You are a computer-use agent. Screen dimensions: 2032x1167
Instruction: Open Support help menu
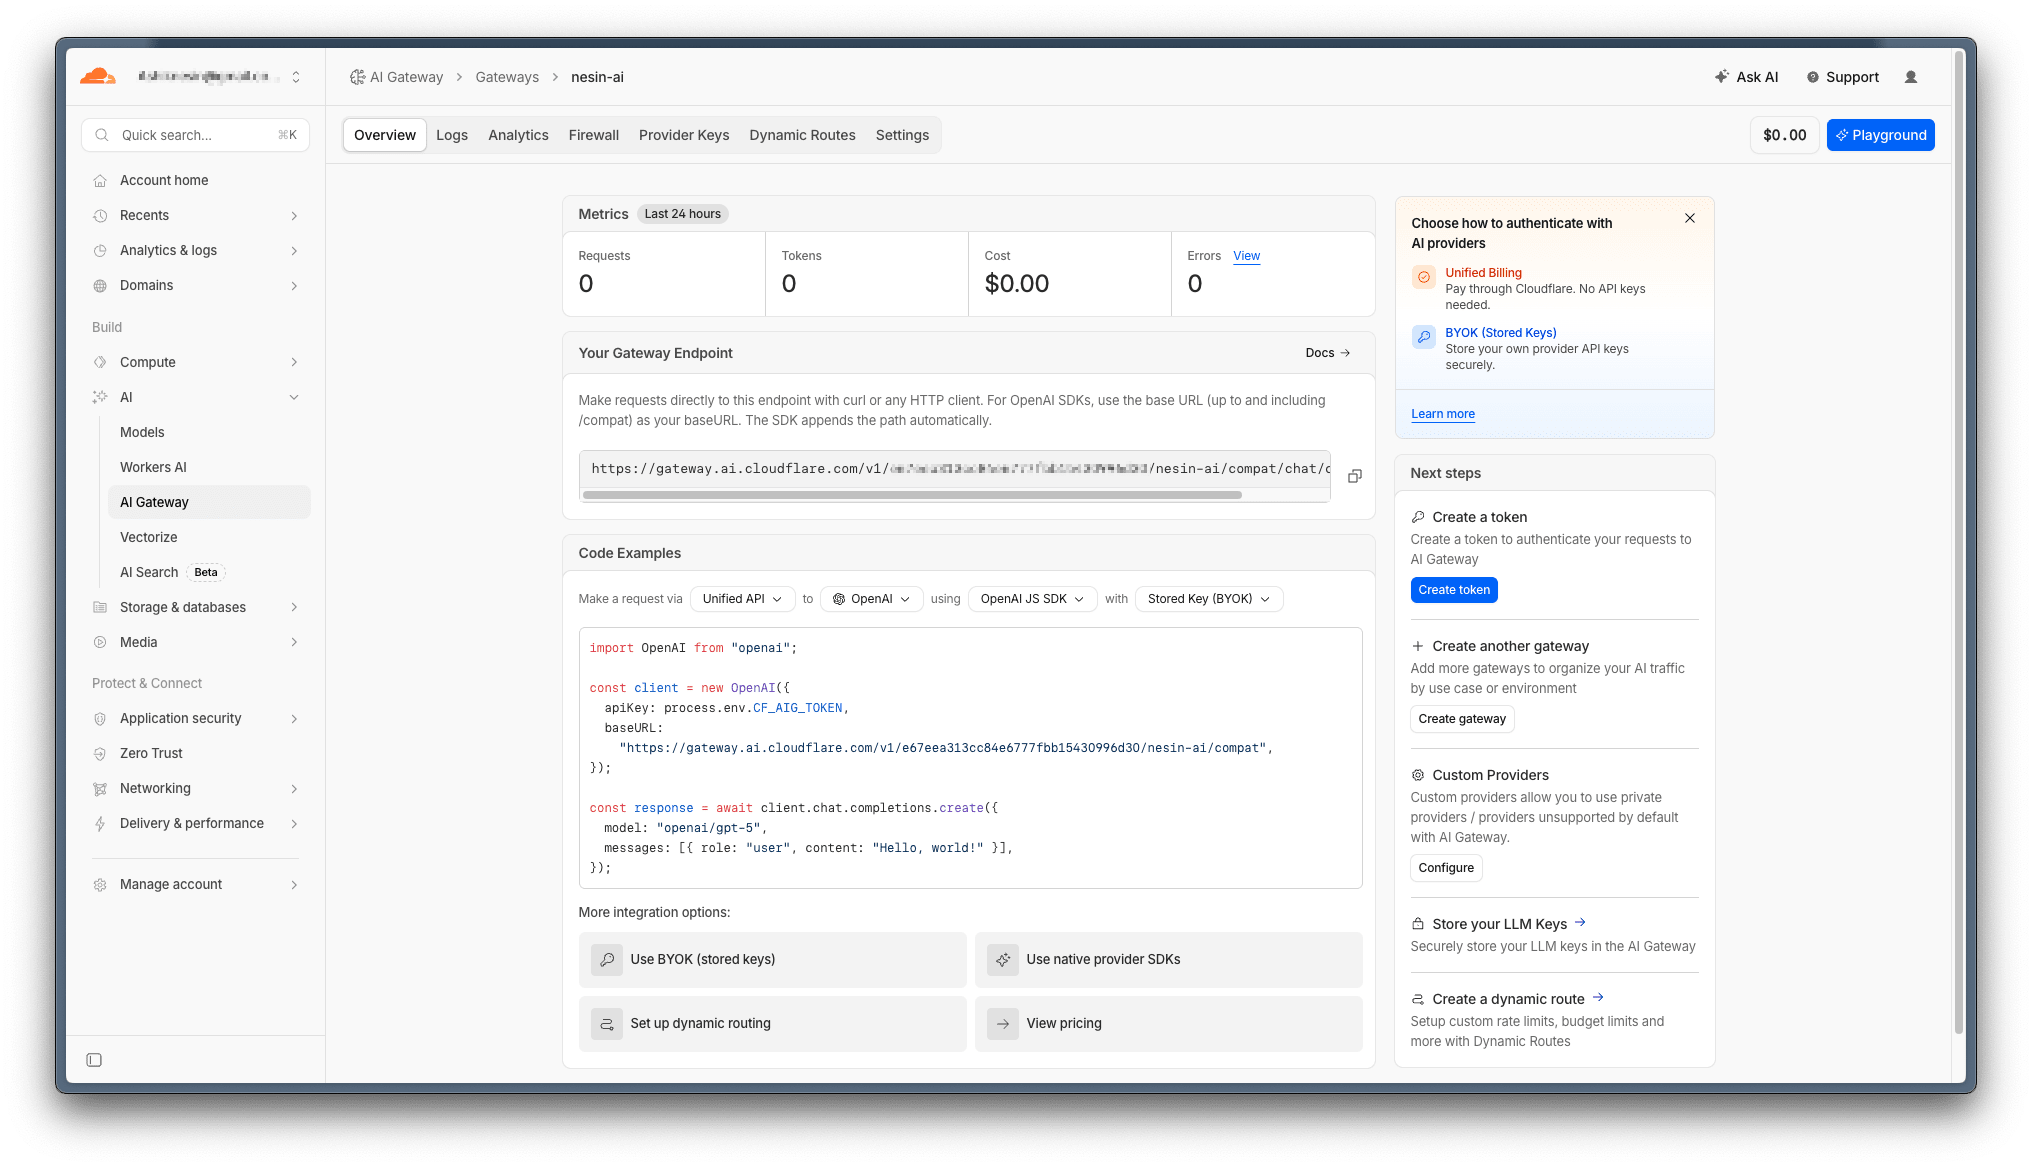click(x=1842, y=77)
